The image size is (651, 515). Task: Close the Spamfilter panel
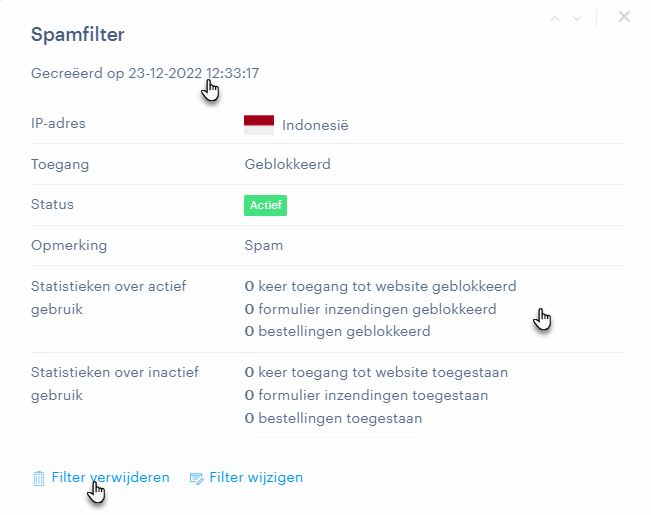[x=624, y=17]
